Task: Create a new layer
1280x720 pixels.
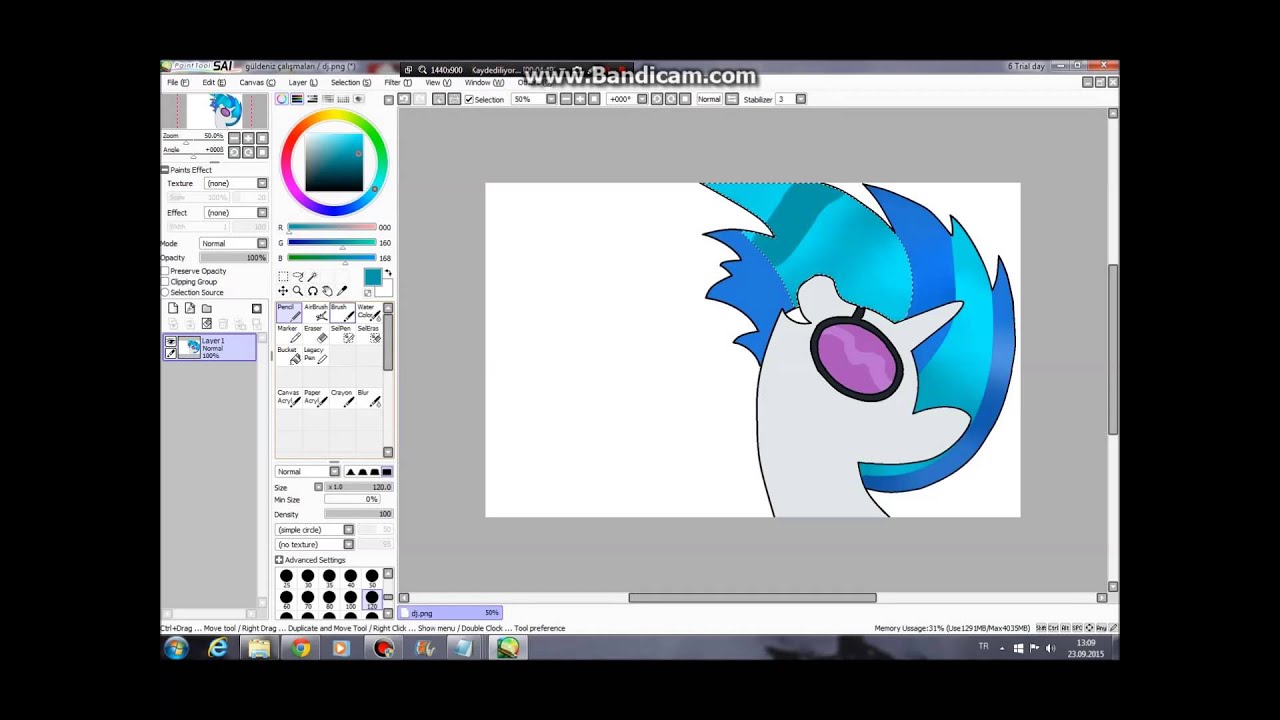Action: (x=173, y=309)
